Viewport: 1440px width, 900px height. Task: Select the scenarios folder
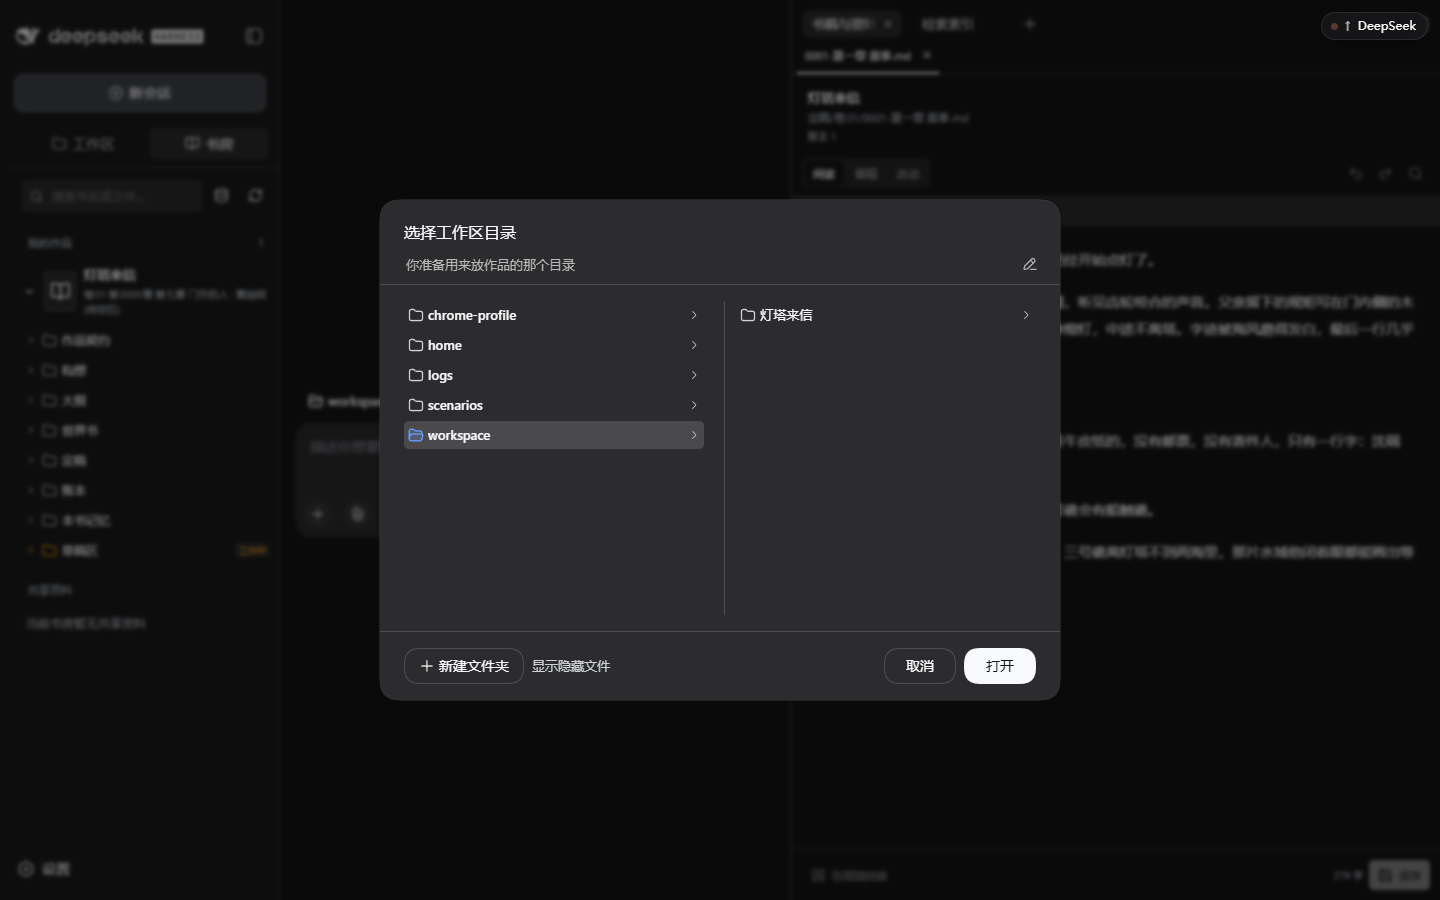554,405
